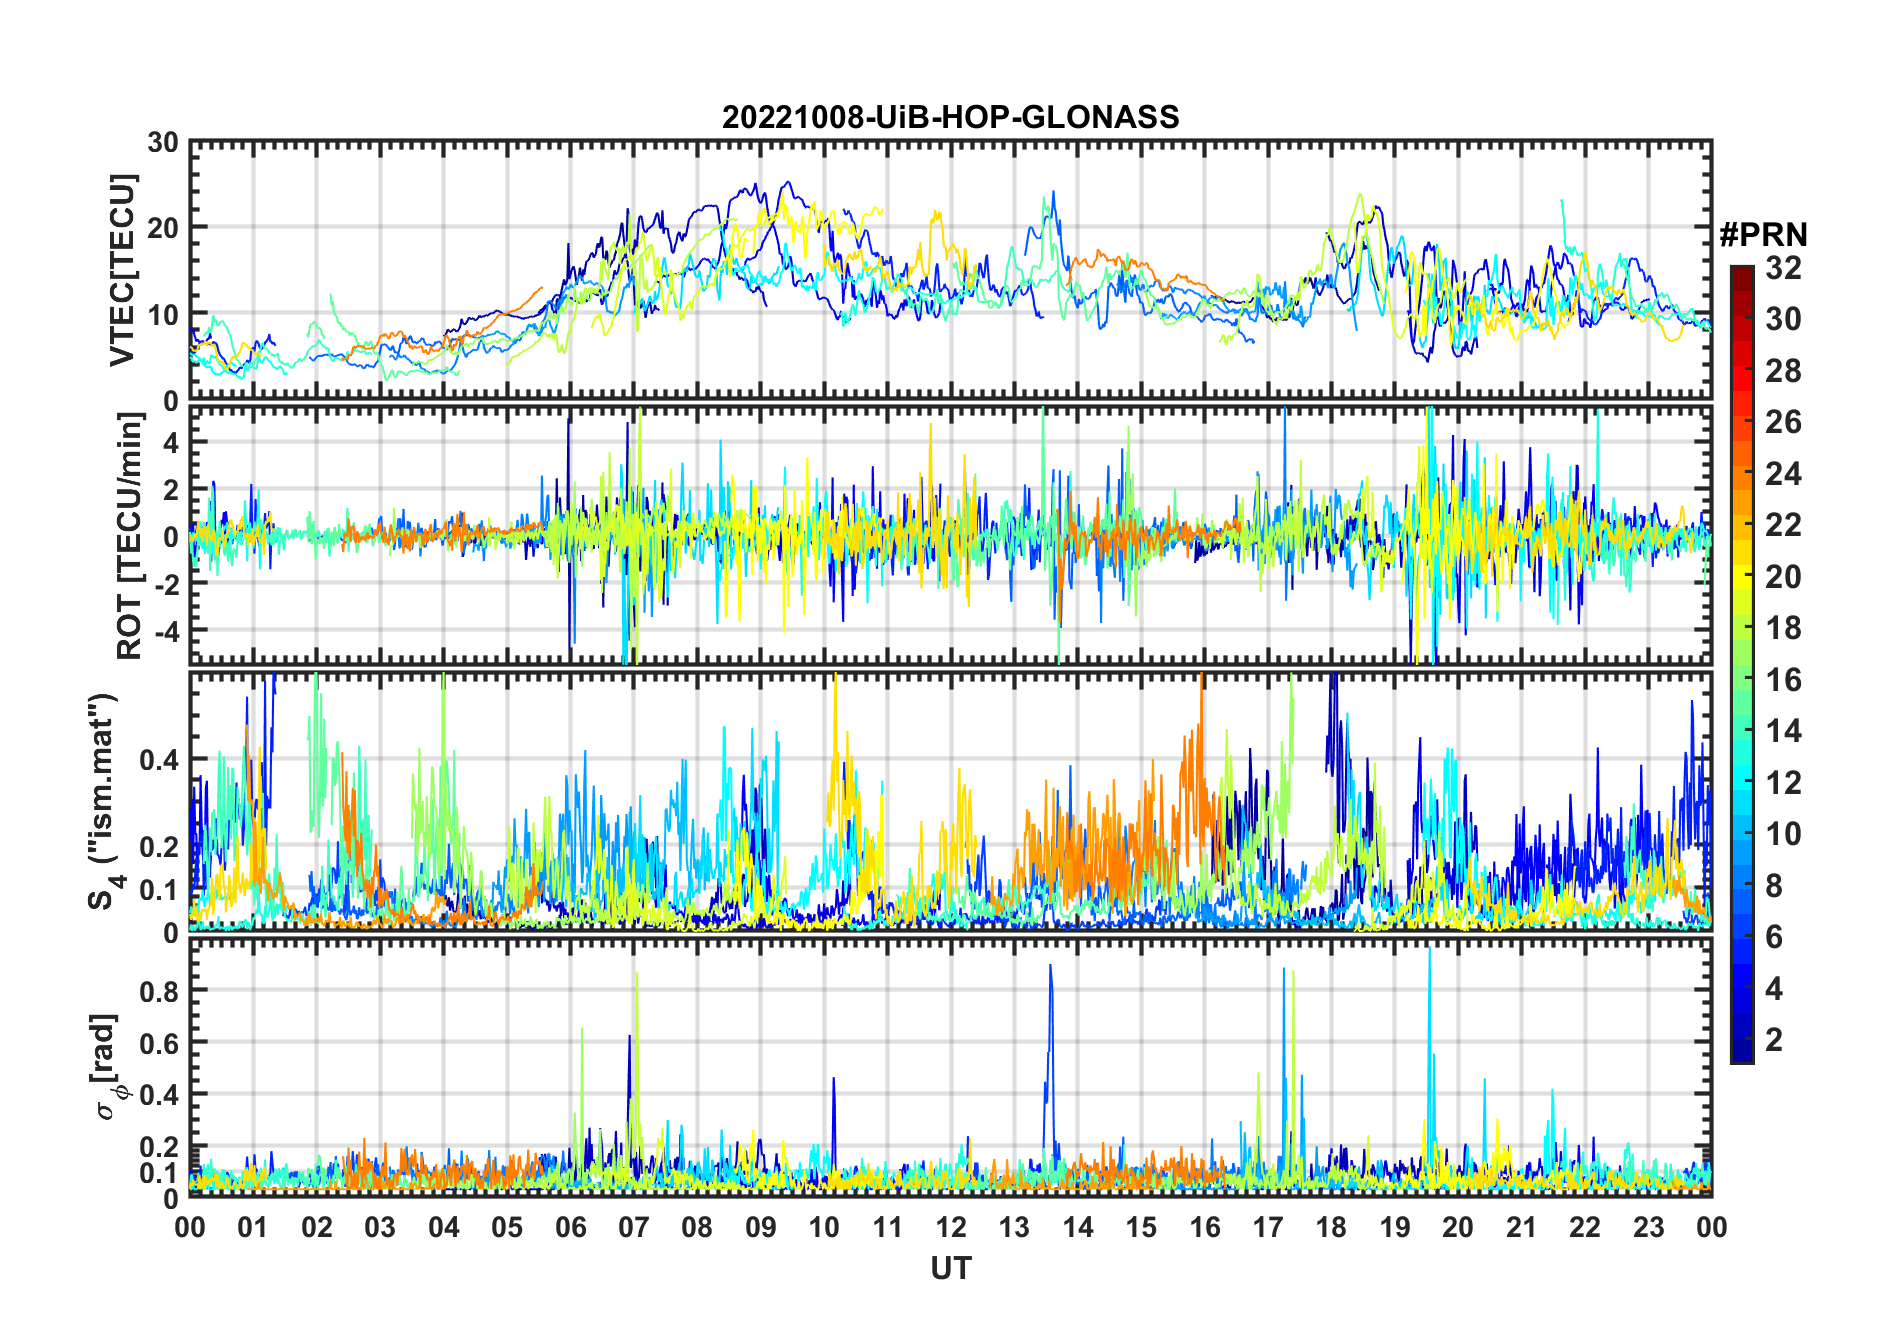Click the UT x-axis label

click(x=950, y=1268)
